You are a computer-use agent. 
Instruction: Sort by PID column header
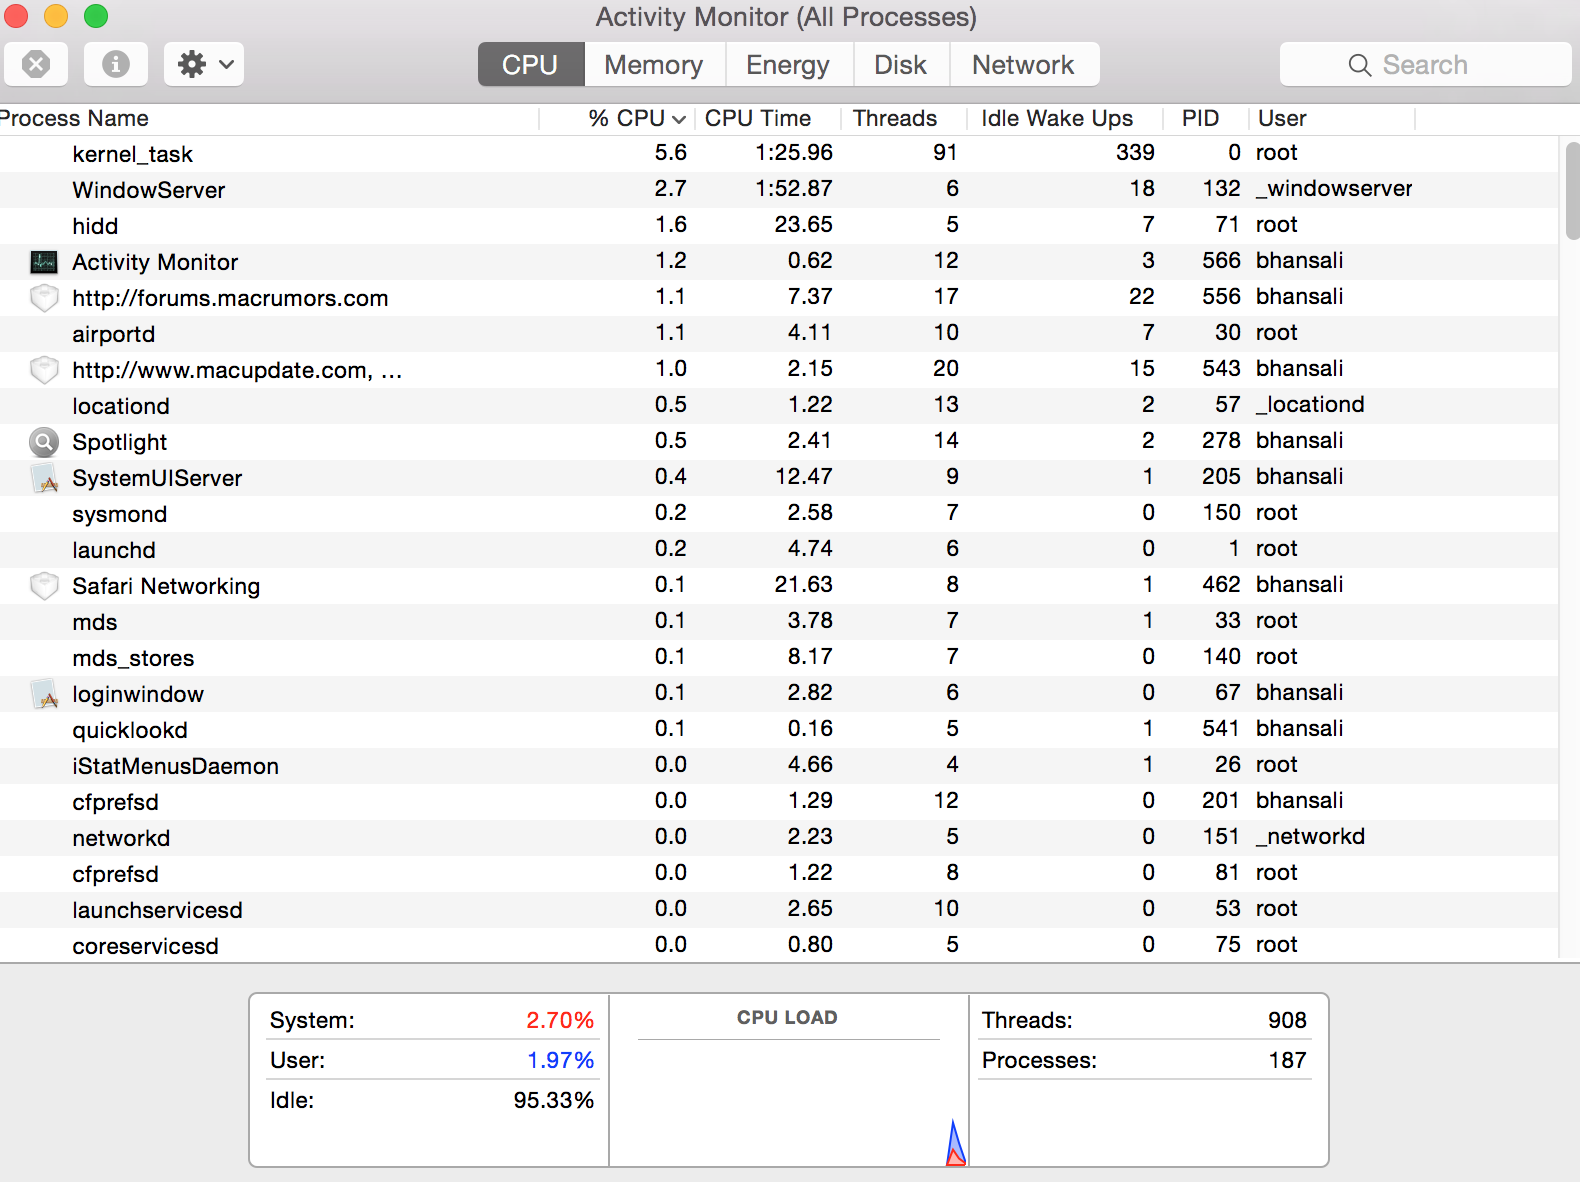1206,118
